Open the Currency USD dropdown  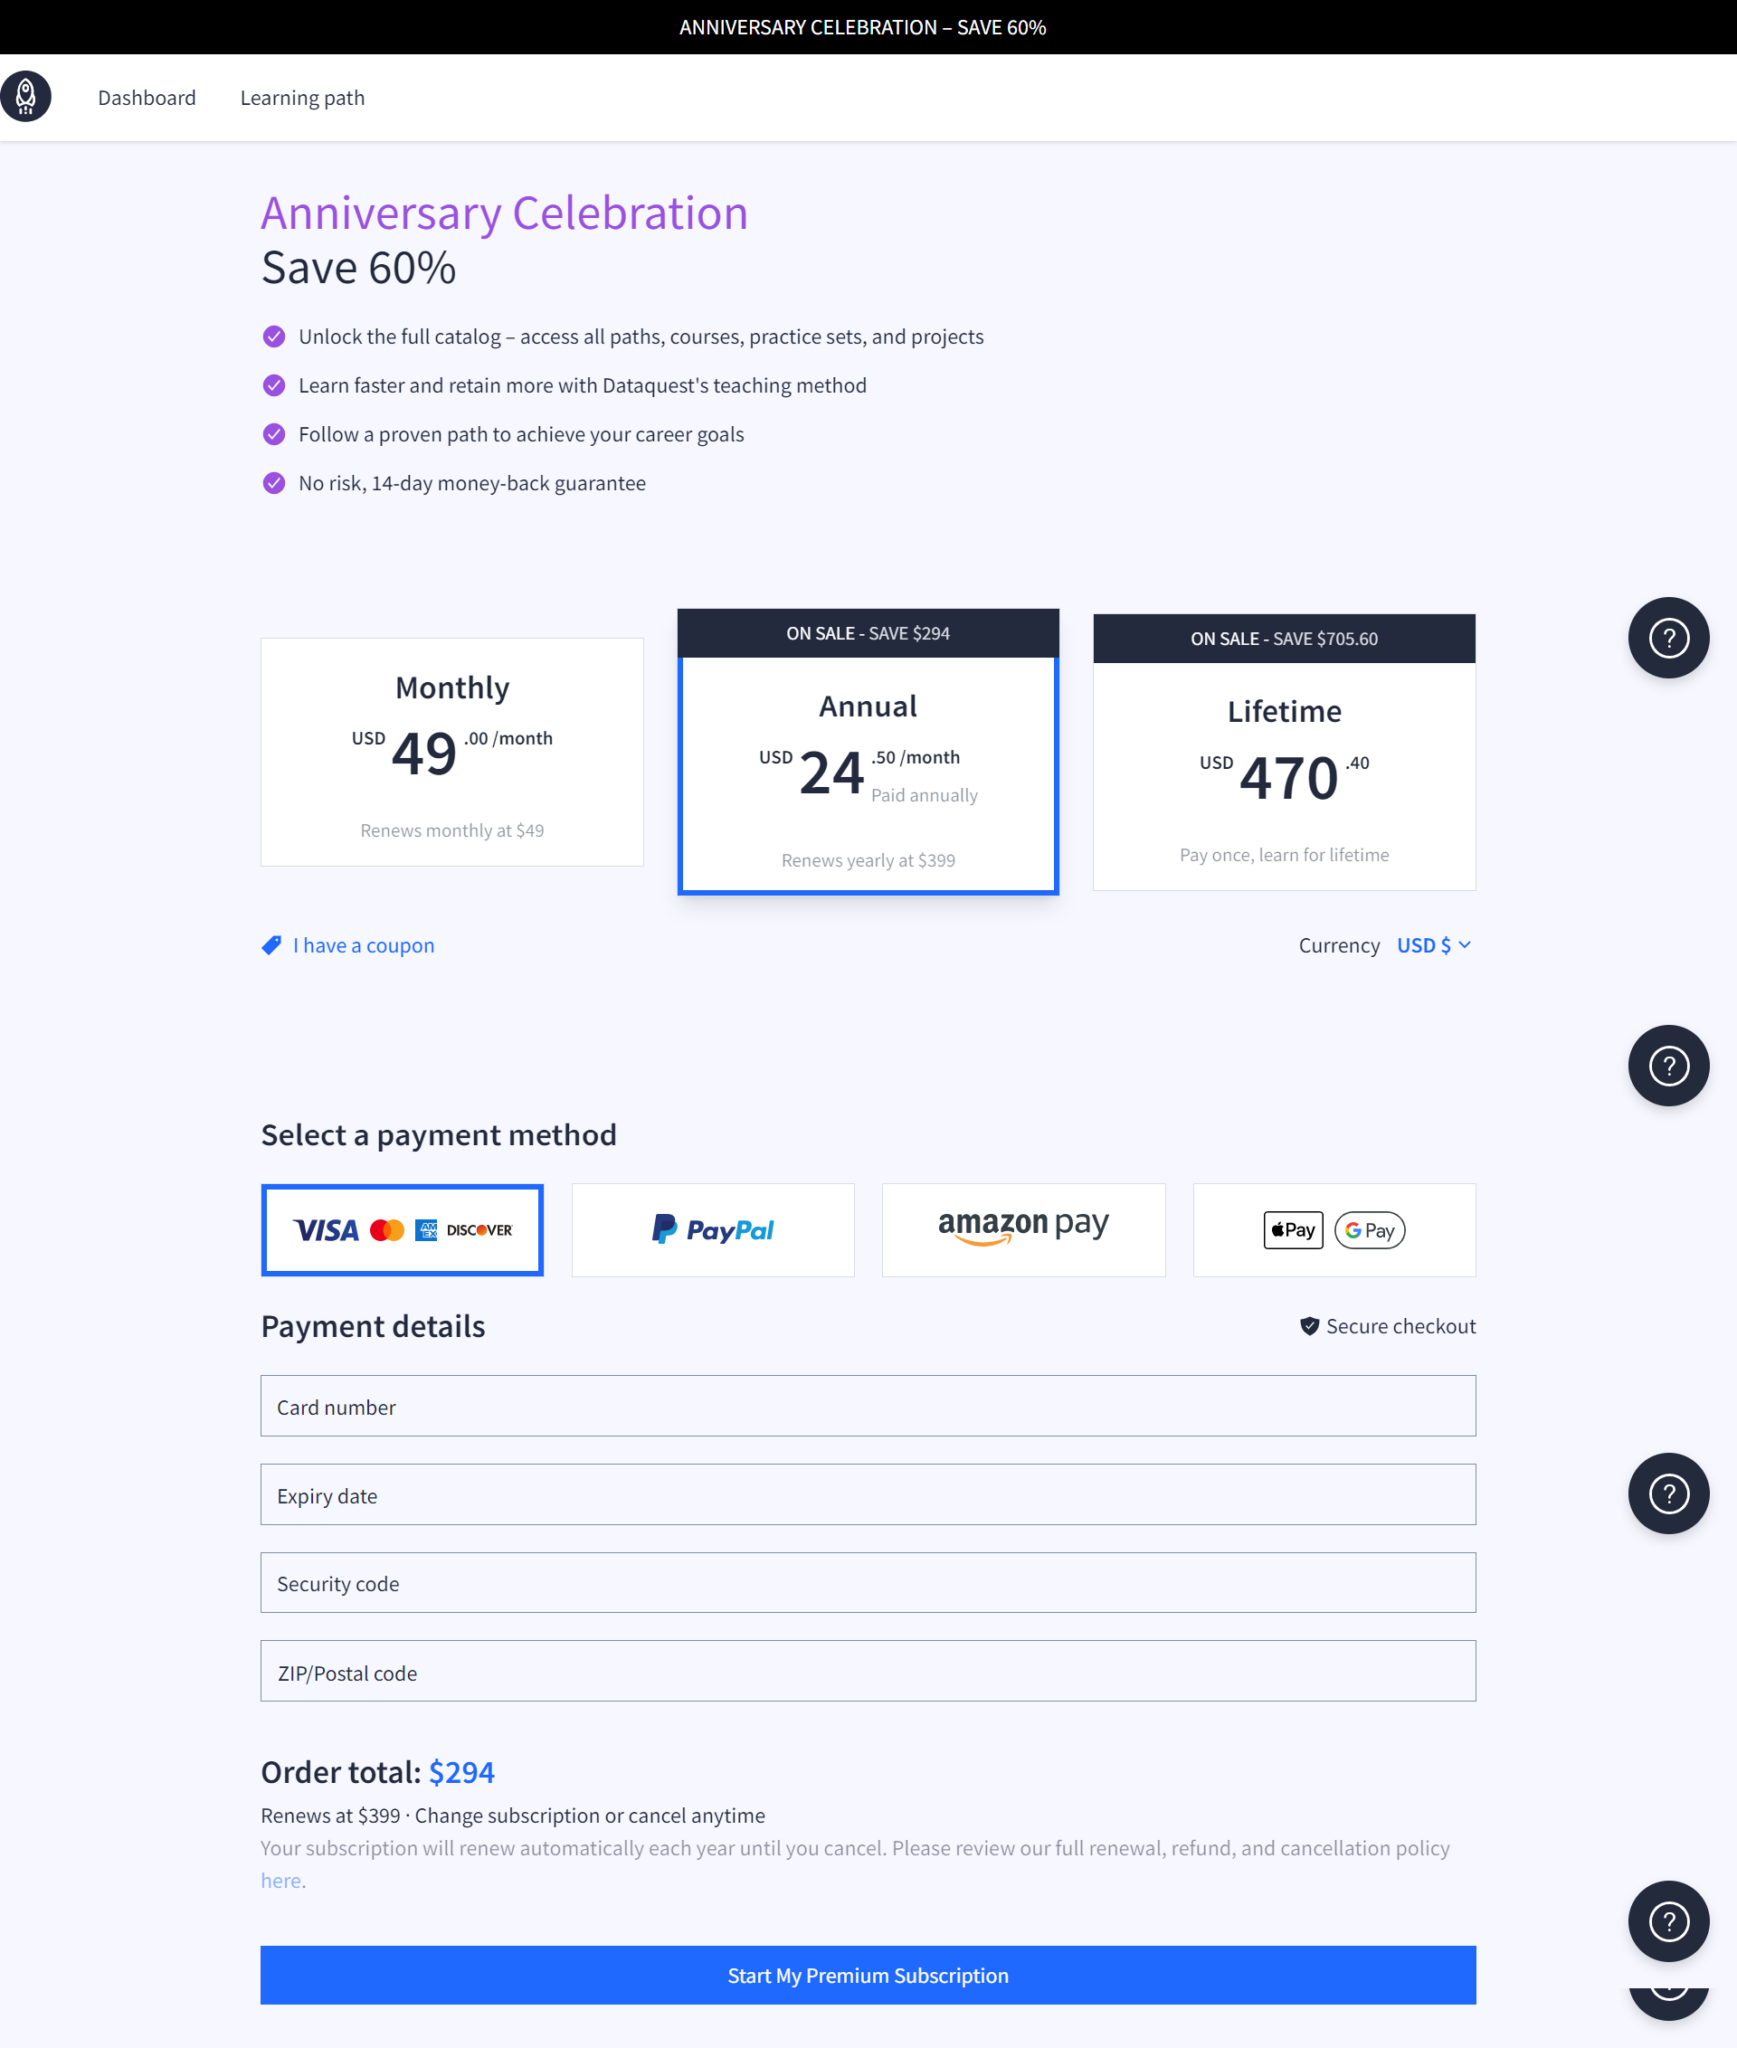(1424, 945)
